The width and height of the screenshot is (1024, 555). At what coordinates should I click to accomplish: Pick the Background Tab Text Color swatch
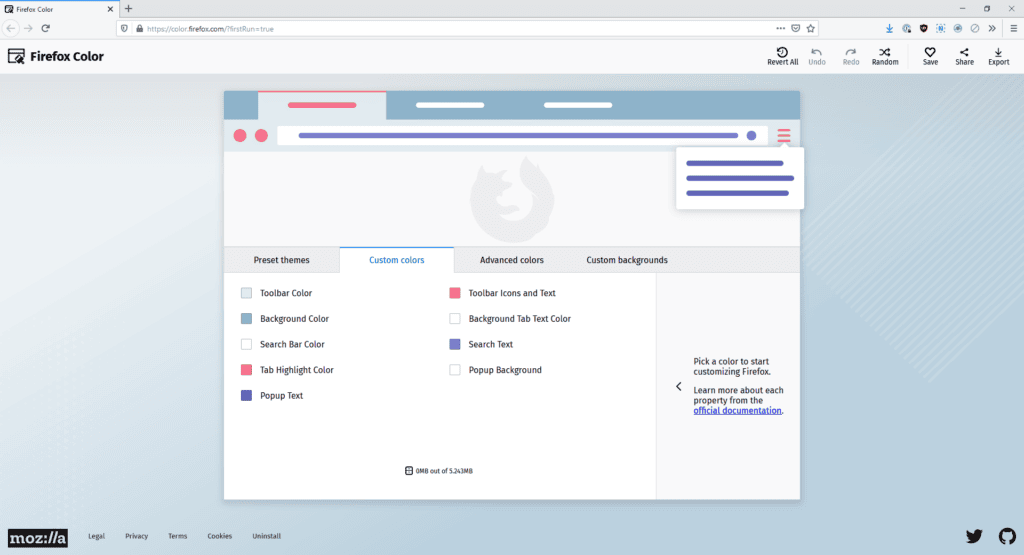tap(455, 319)
